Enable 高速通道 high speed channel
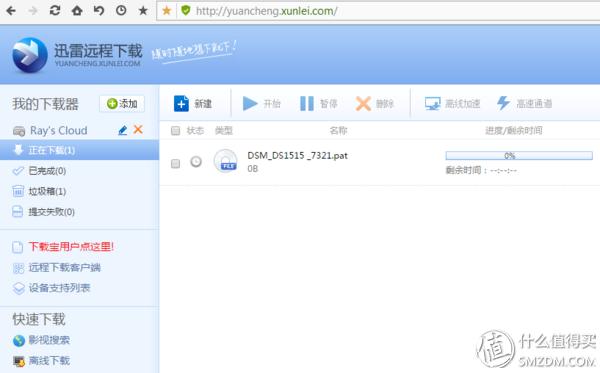The width and height of the screenshot is (600, 373). (524, 104)
